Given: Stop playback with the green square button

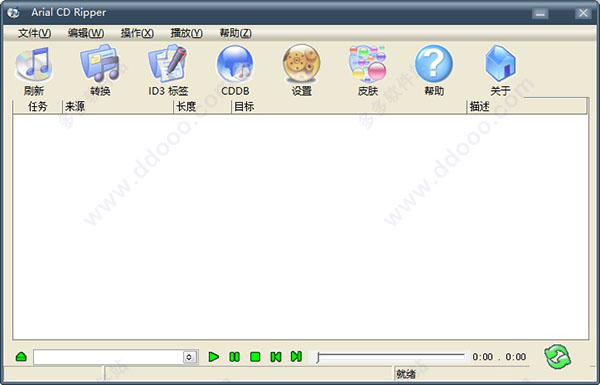Looking at the screenshot, I should coord(255,357).
